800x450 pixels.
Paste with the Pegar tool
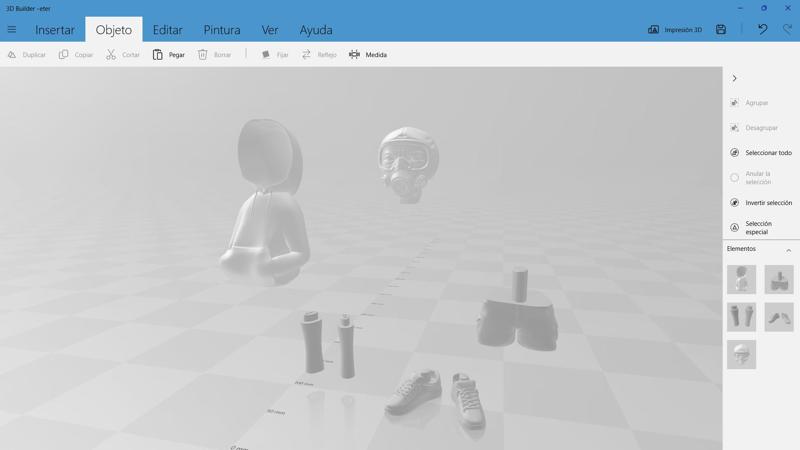tap(168, 55)
